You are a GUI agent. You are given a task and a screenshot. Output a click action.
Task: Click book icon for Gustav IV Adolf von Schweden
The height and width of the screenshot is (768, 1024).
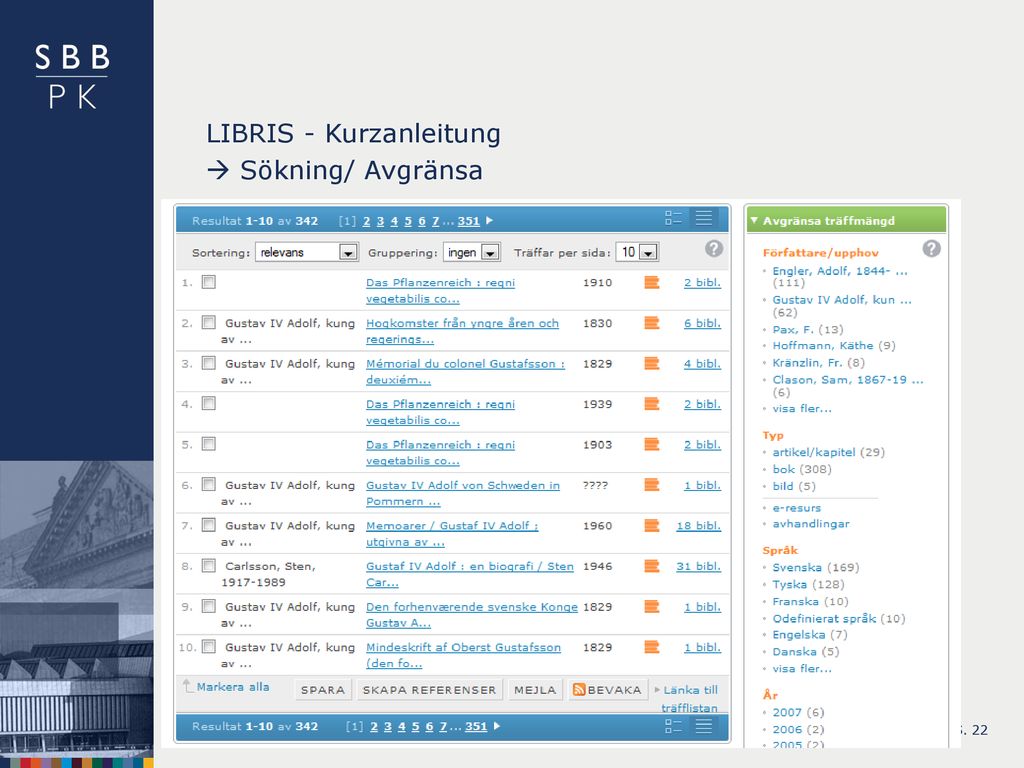(x=652, y=485)
